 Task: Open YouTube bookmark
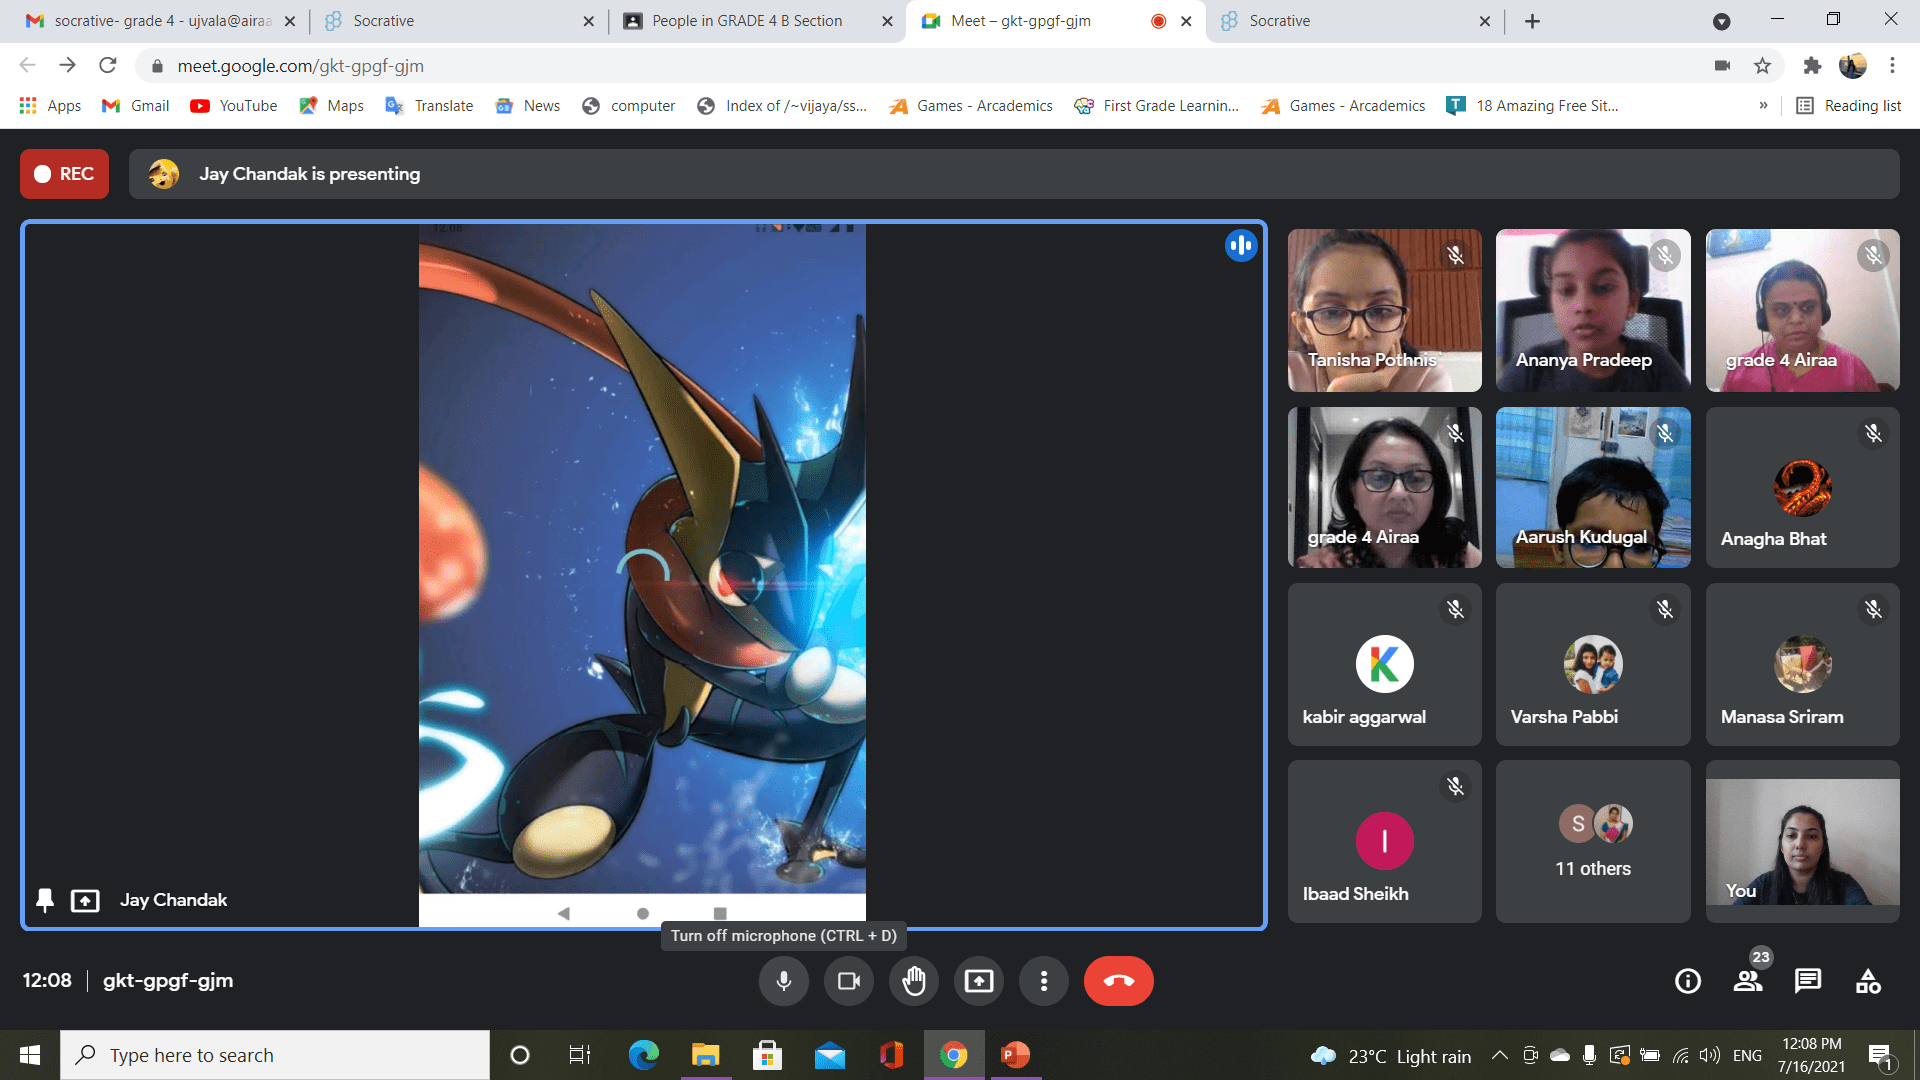pyautogui.click(x=234, y=106)
